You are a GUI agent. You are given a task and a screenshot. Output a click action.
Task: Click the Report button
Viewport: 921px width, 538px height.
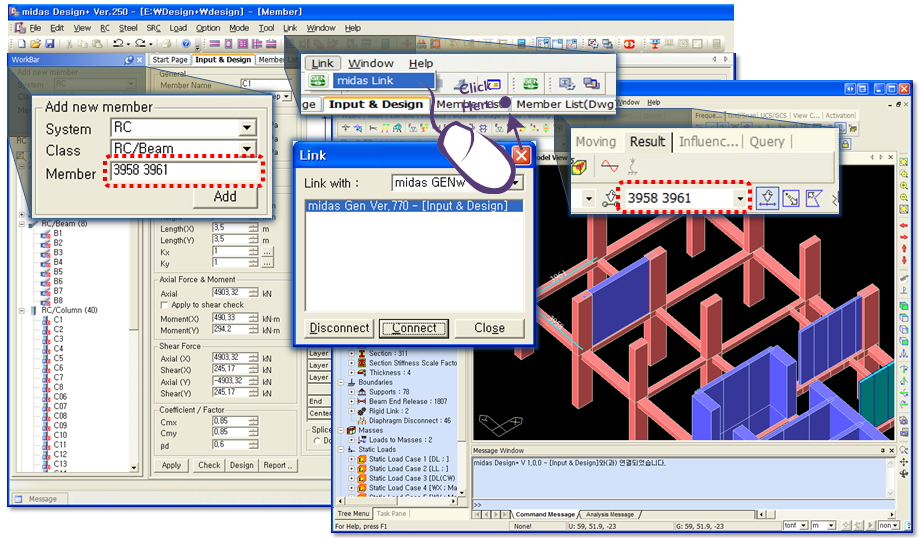(278, 465)
